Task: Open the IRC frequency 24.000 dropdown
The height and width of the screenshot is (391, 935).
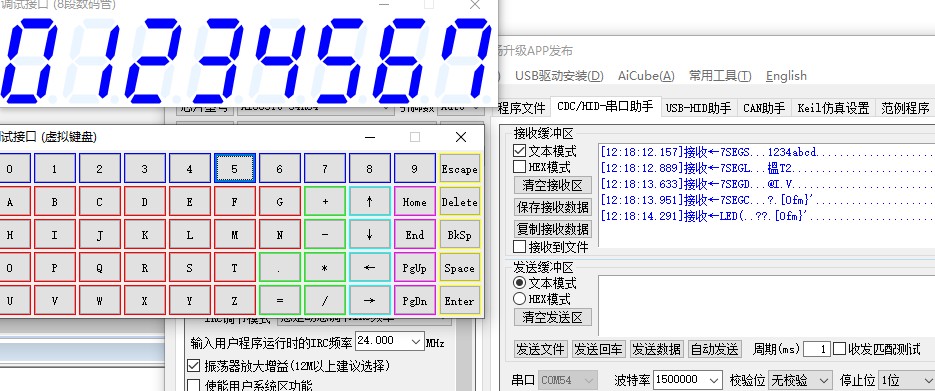Action: 416,342
